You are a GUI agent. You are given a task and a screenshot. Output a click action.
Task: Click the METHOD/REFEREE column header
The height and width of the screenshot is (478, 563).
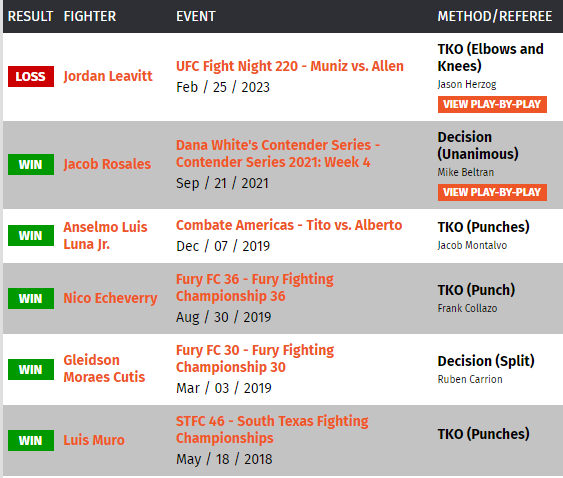pos(495,16)
